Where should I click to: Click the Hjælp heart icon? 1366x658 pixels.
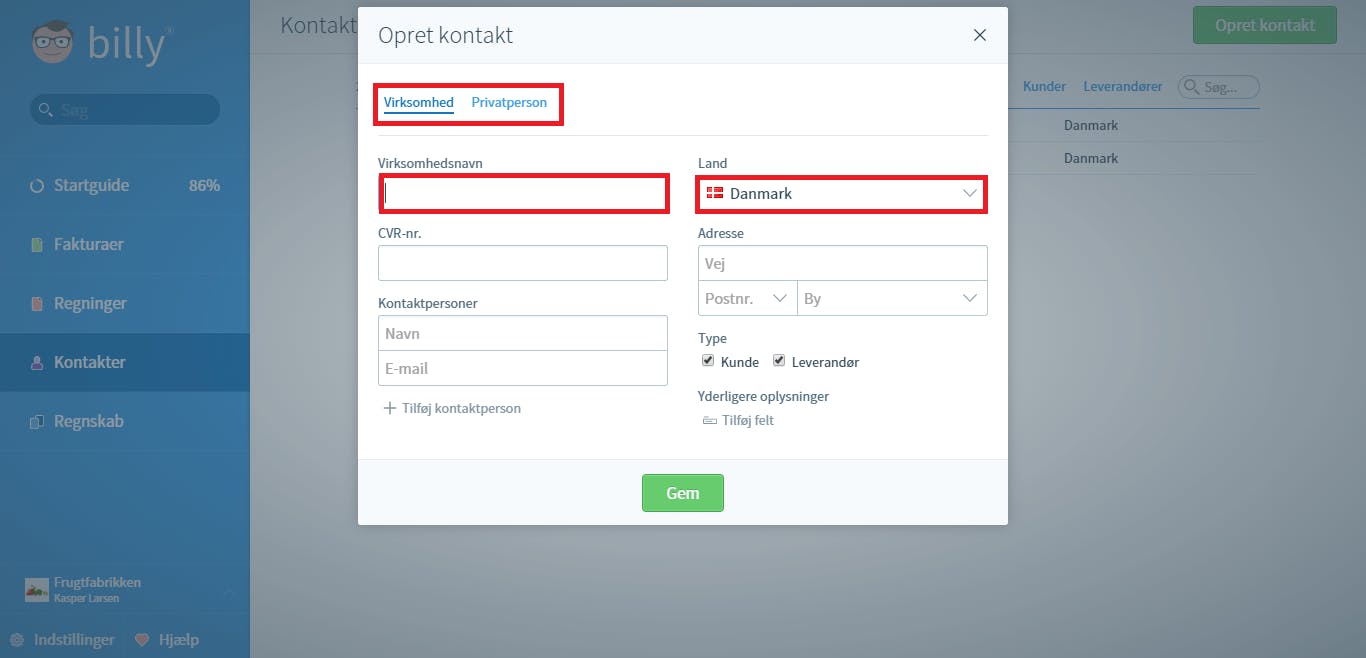click(x=142, y=640)
